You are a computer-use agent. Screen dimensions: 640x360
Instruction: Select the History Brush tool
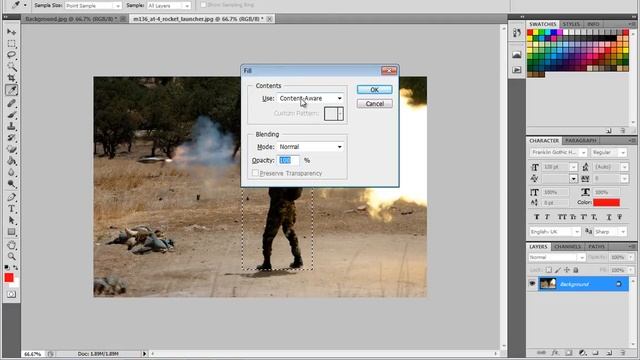tap(11, 138)
